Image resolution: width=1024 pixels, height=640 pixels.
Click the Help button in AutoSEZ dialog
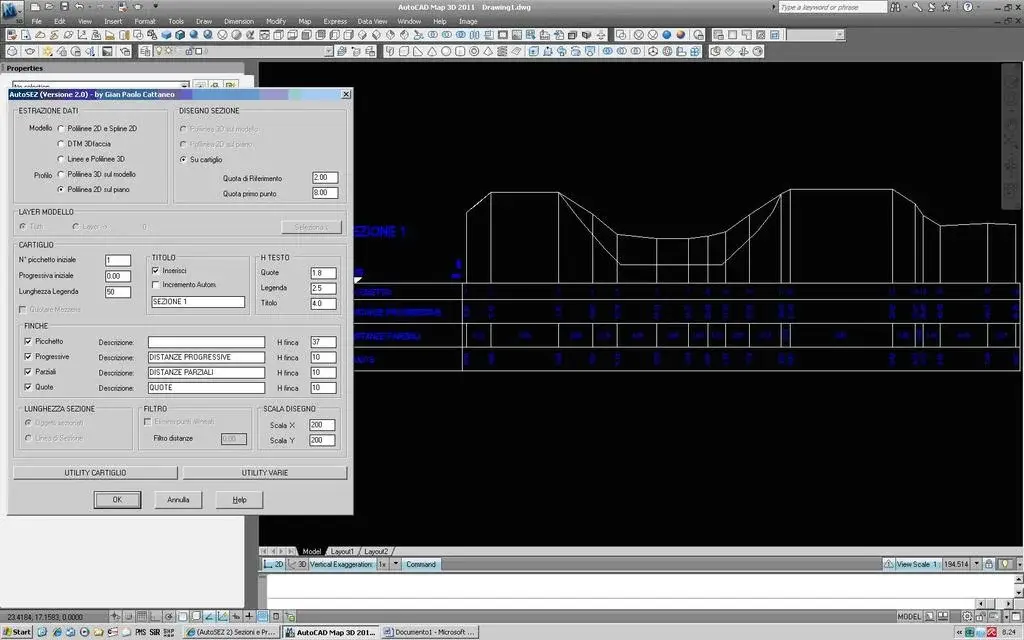point(240,500)
